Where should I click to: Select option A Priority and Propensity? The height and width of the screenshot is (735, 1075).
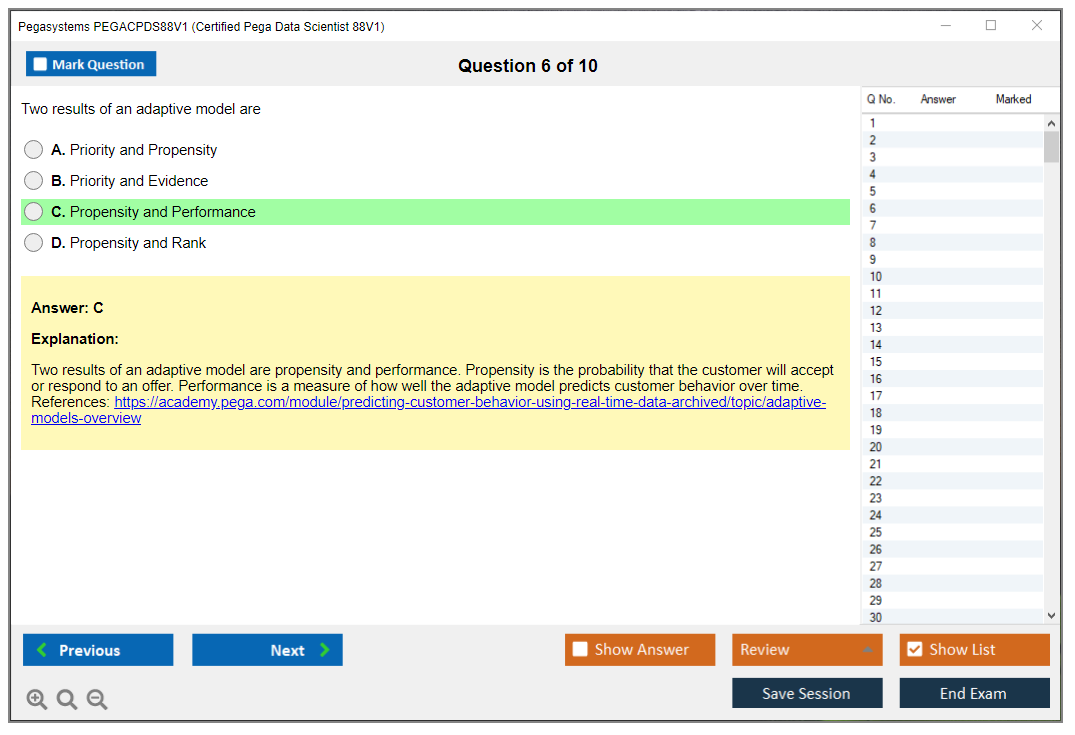(x=34, y=150)
